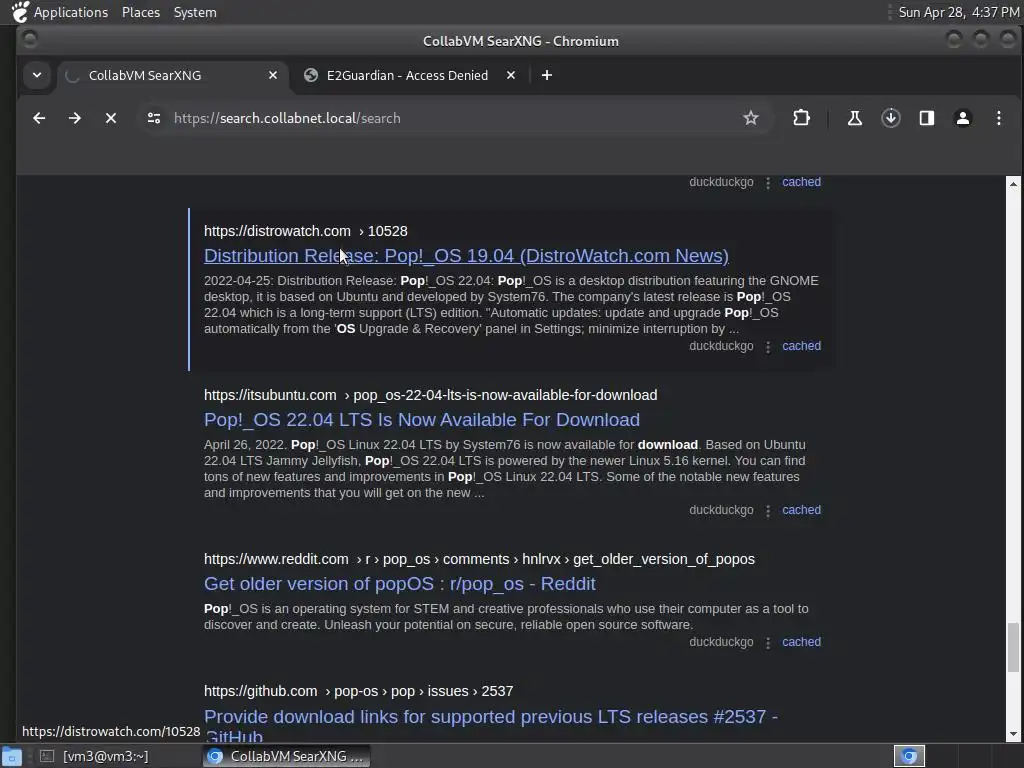Click scrollbar up arrow
This screenshot has height=768, width=1024.
tap(1013, 184)
